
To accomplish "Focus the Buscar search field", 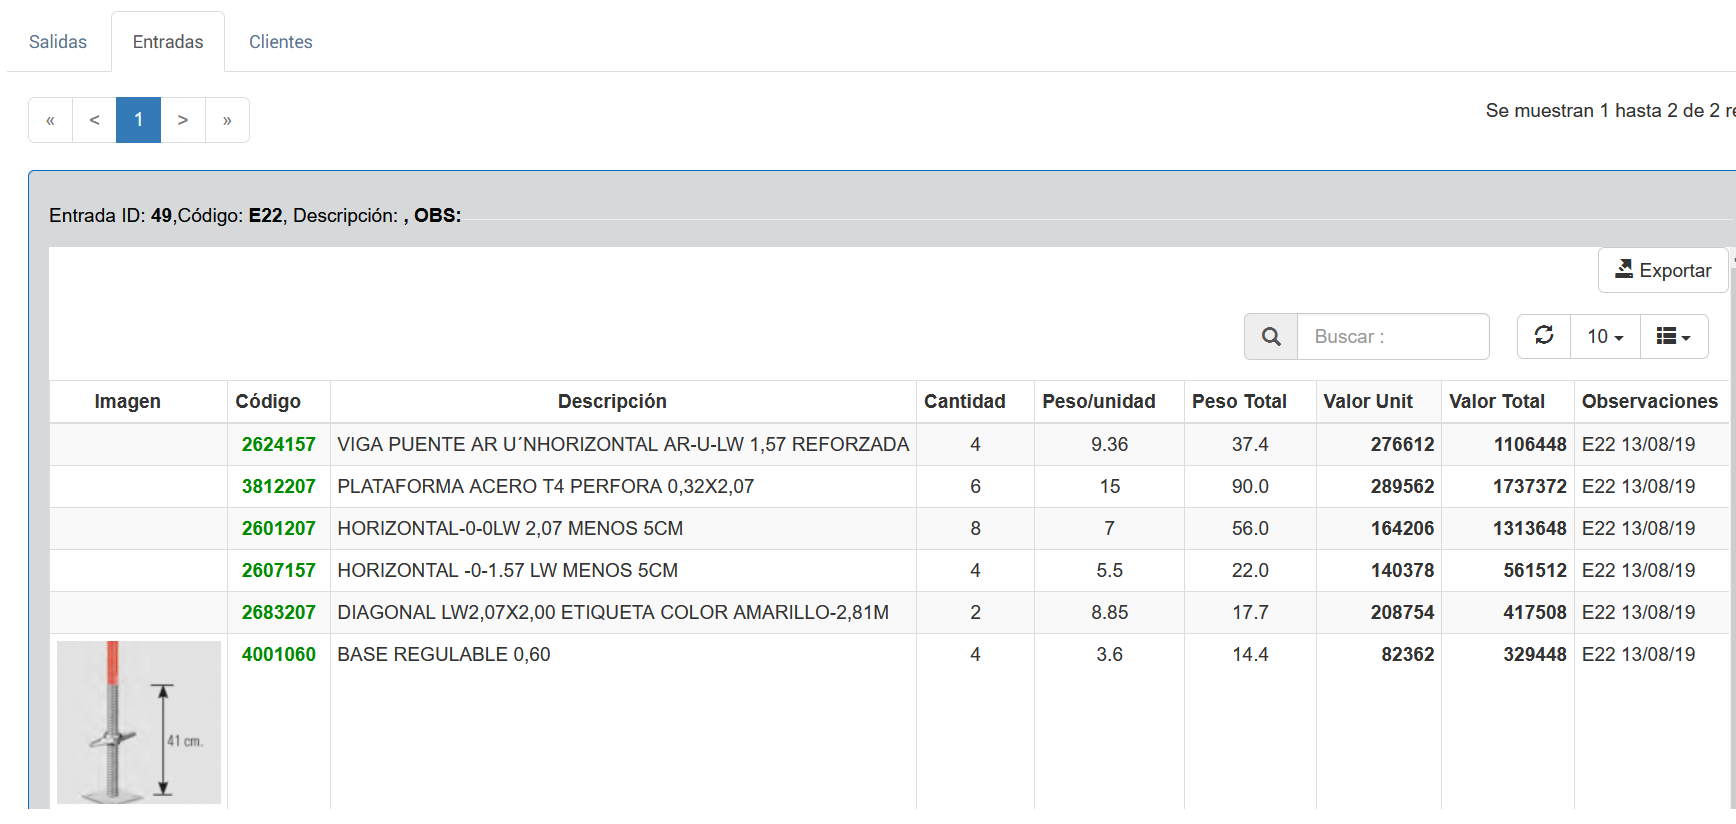I will (x=1392, y=337).
